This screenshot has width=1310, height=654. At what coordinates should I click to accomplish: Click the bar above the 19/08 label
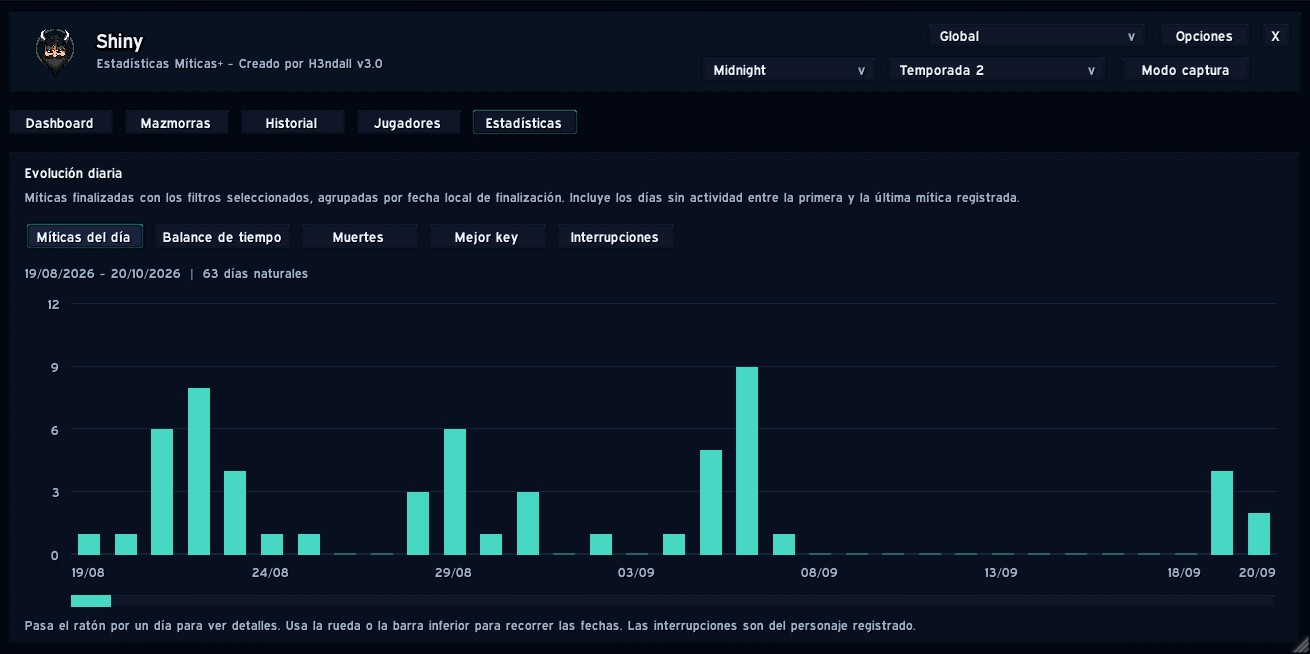89,544
